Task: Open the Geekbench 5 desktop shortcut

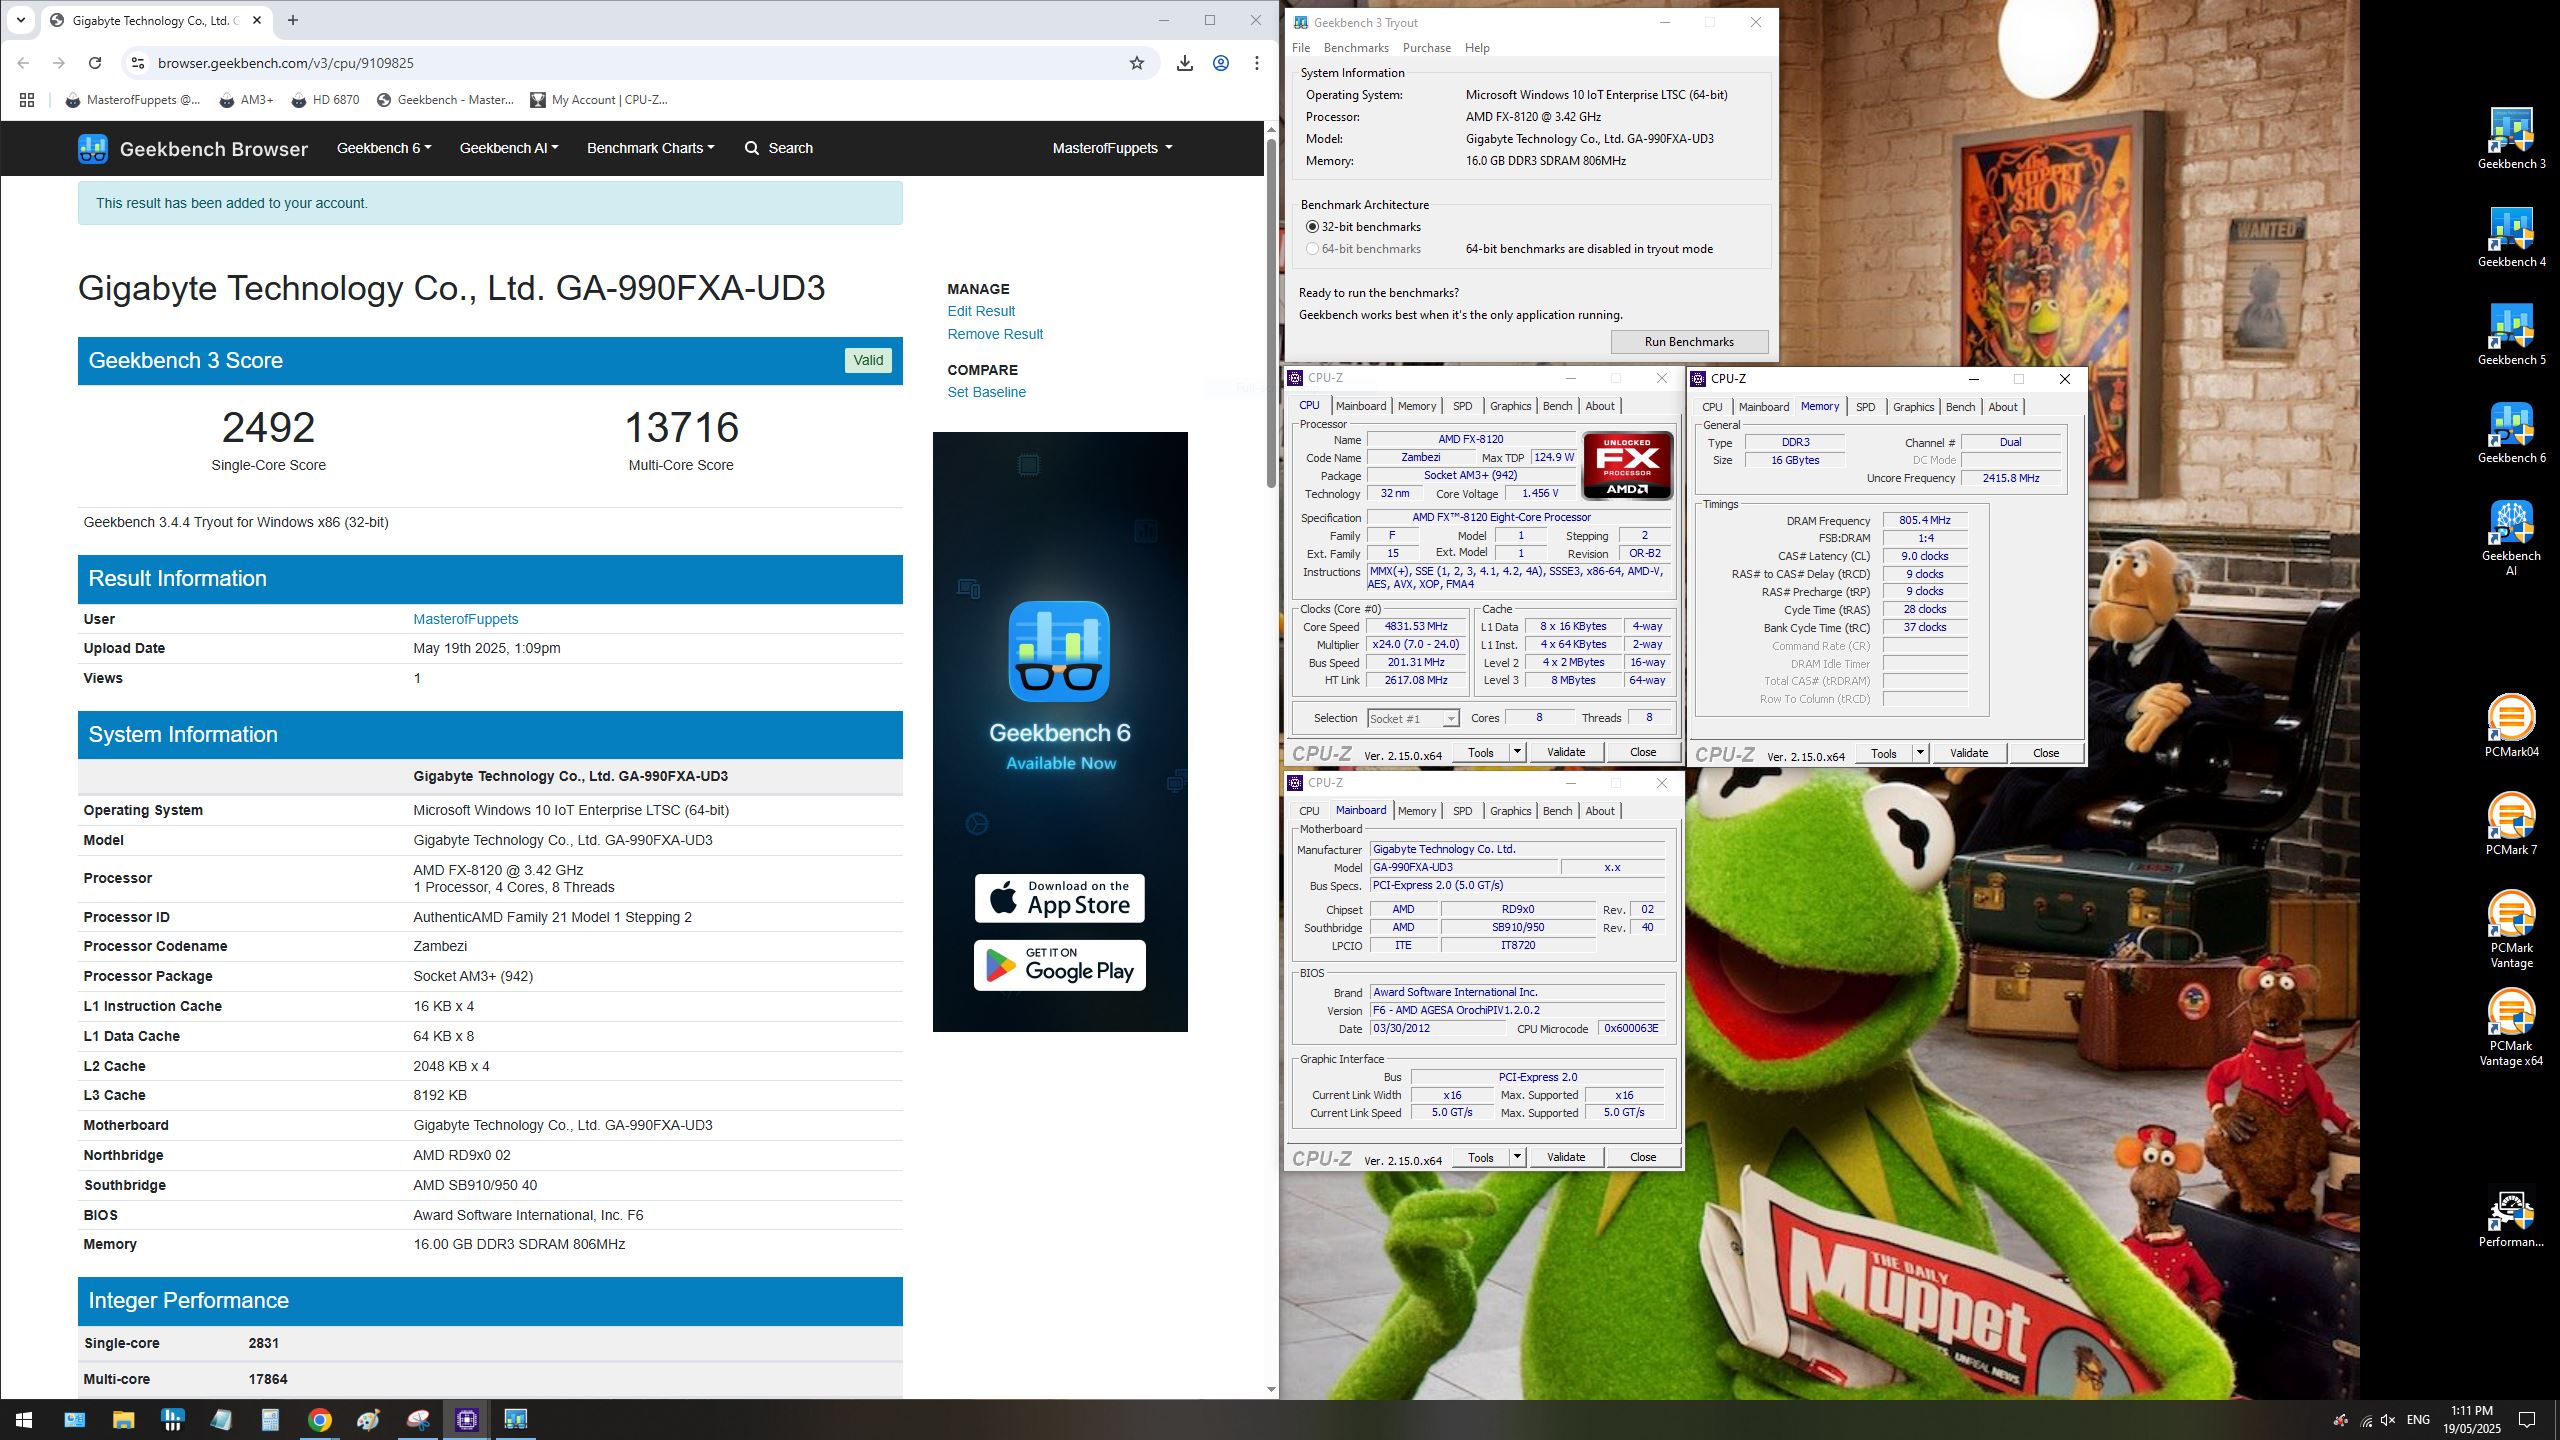Action: pos(2511,335)
